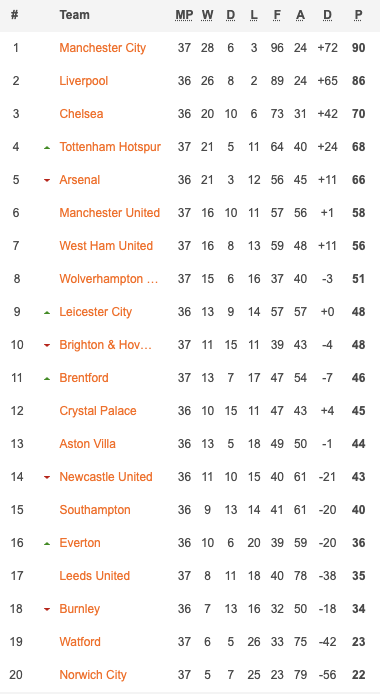The height and width of the screenshot is (694, 380).
Task: Open the truncated Wolverhampton team link
Action: 109,279
